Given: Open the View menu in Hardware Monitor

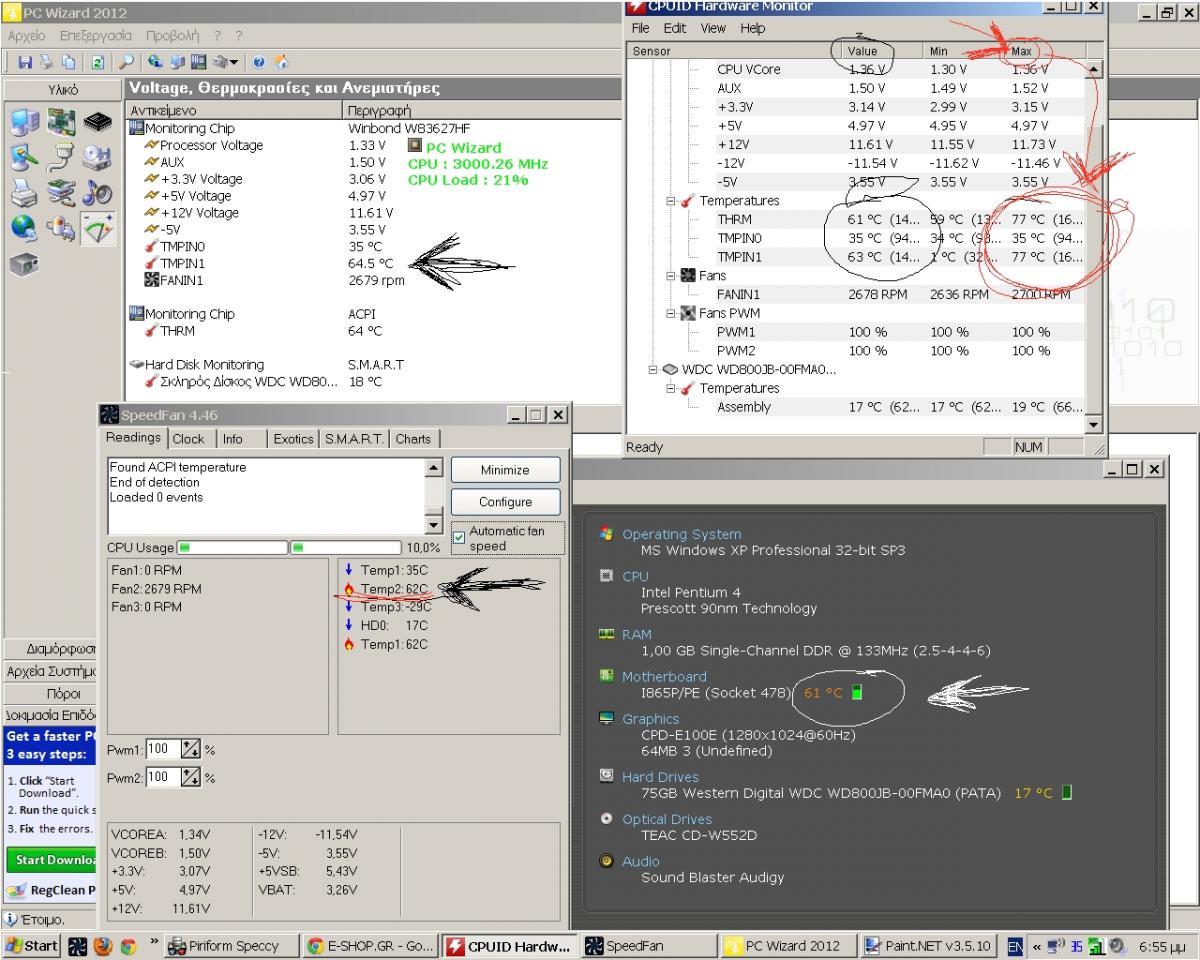Looking at the screenshot, I should (713, 28).
